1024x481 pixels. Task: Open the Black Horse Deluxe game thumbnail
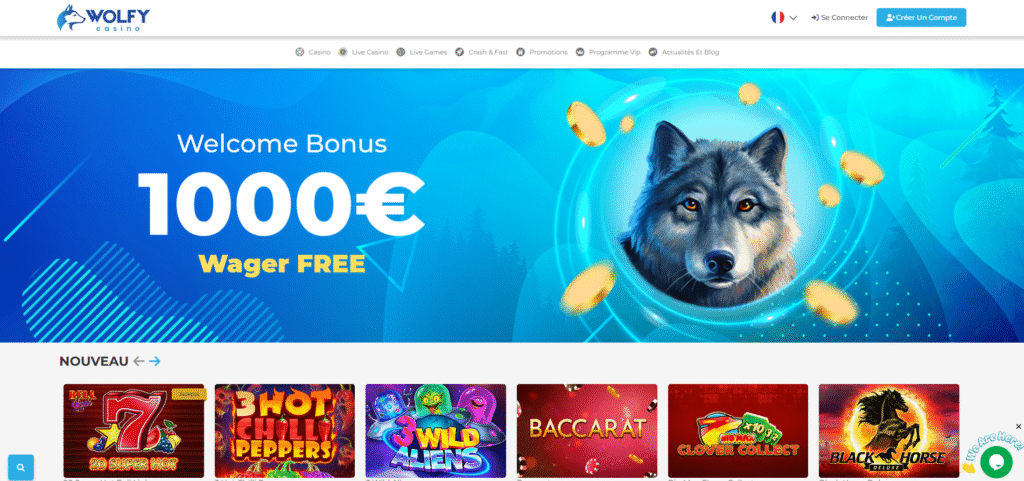[889, 431]
